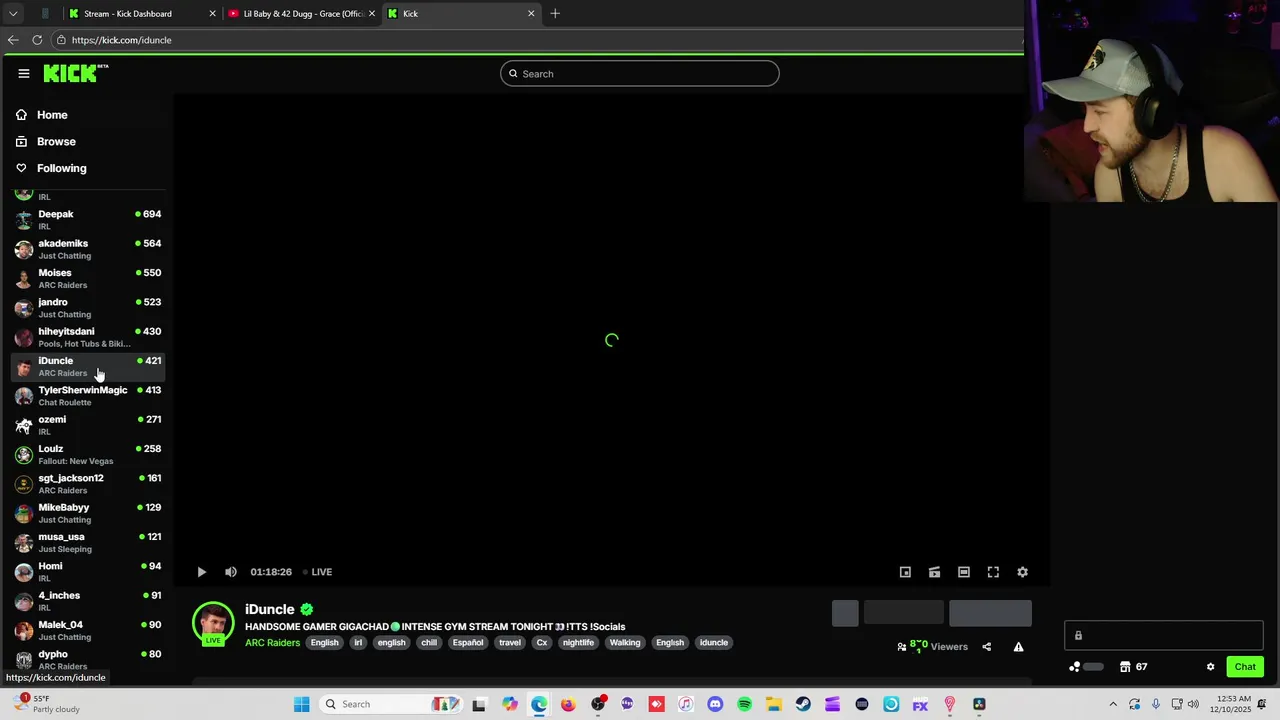The height and width of the screenshot is (720, 1280).
Task: Open musa_usa channel from sidebar
Action: pos(88,542)
